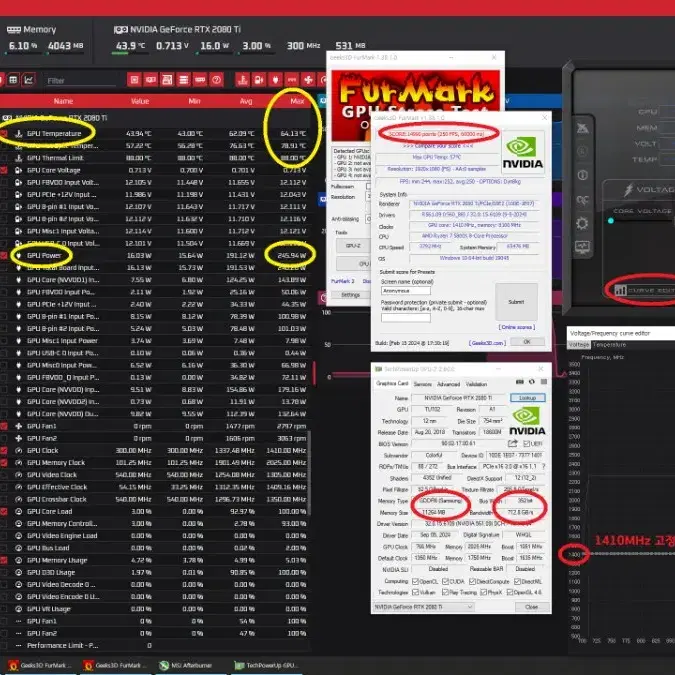Toggle the PhysX checkbox in GPU-Z
Screen dimensions: 675x675
pyautogui.click(x=483, y=592)
